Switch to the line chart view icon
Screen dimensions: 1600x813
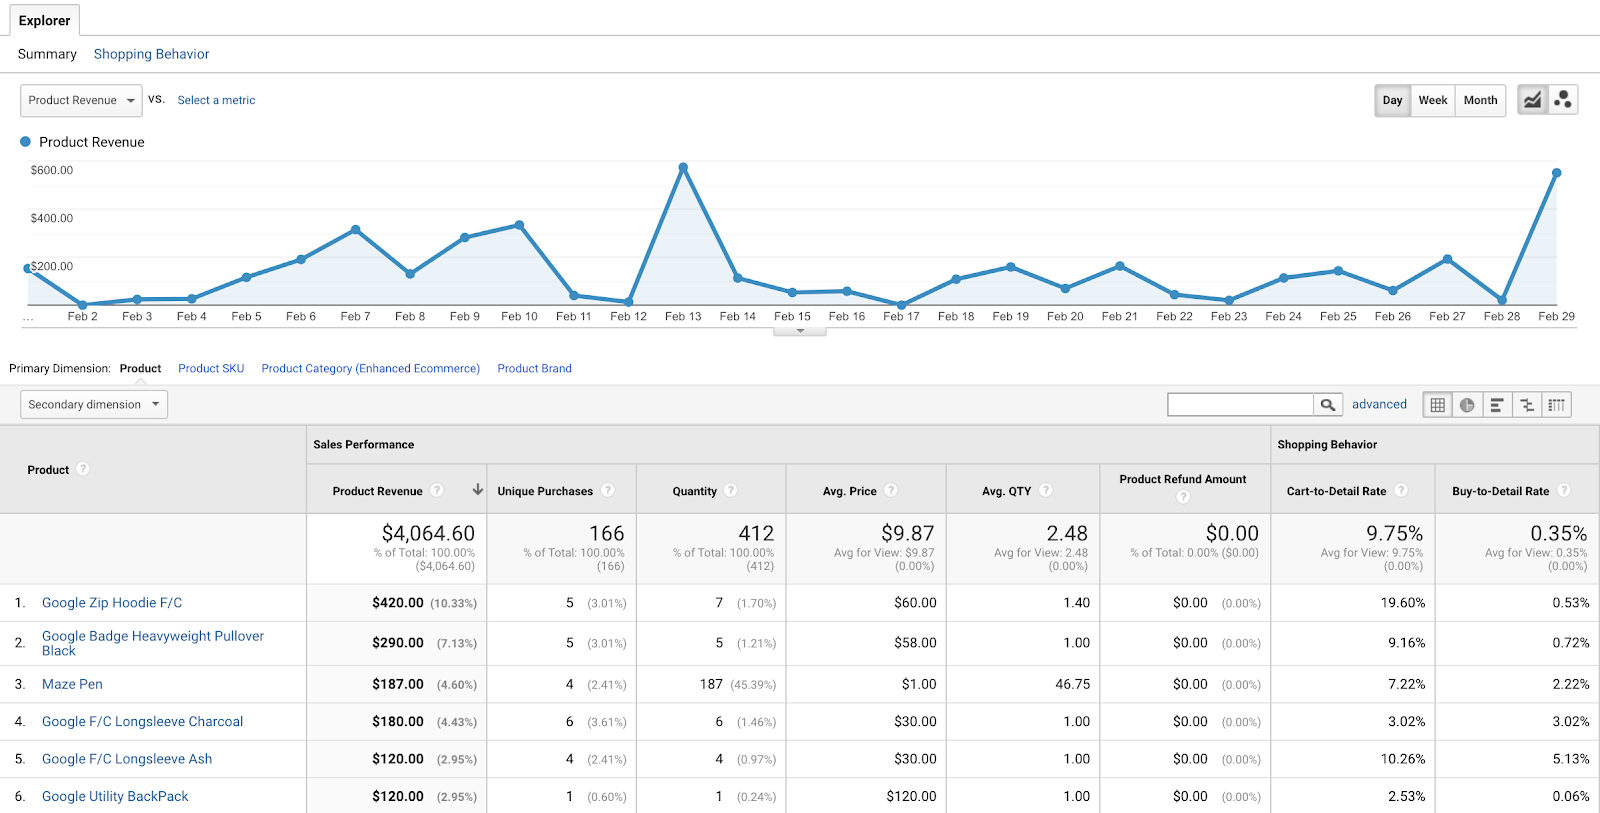(x=1532, y=100)
